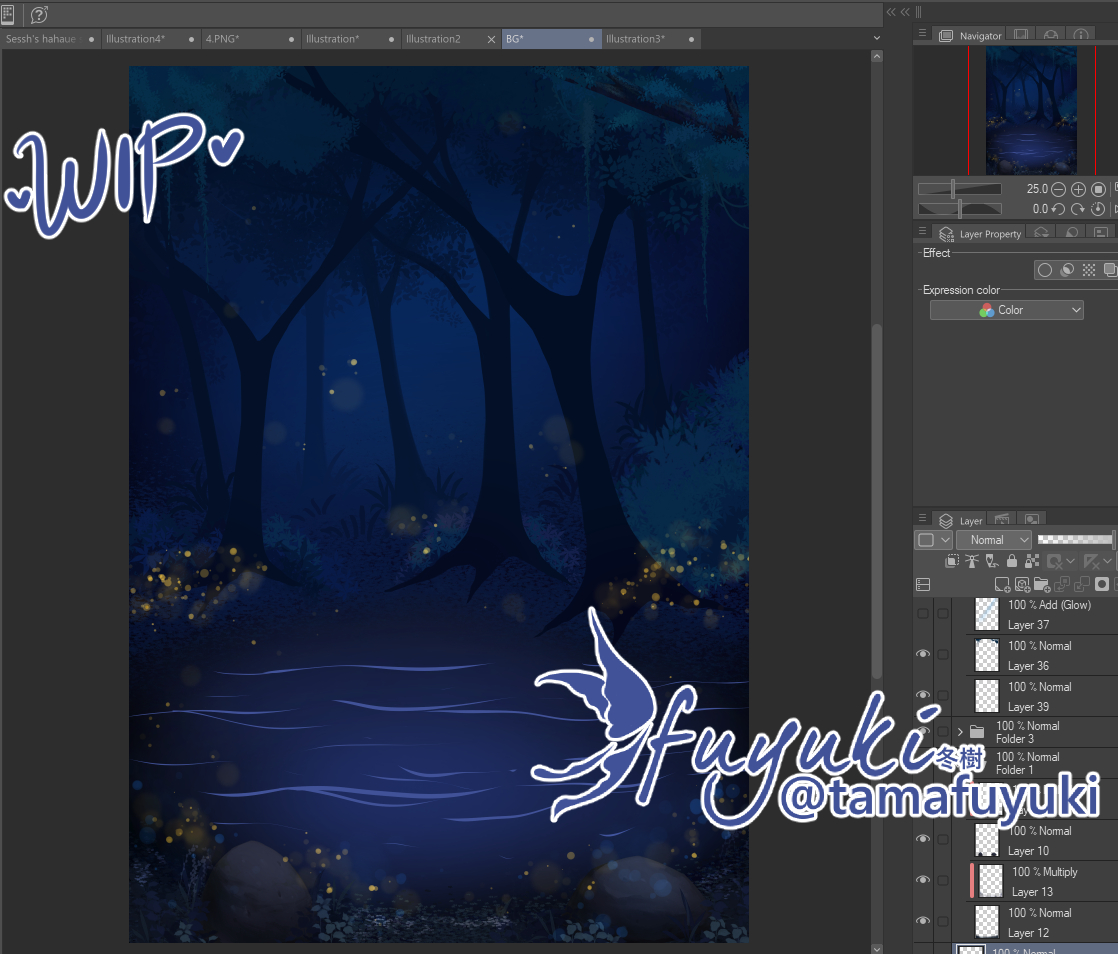
Task: Switch to 4.PNG* document tab
Action: coord(250,39)
